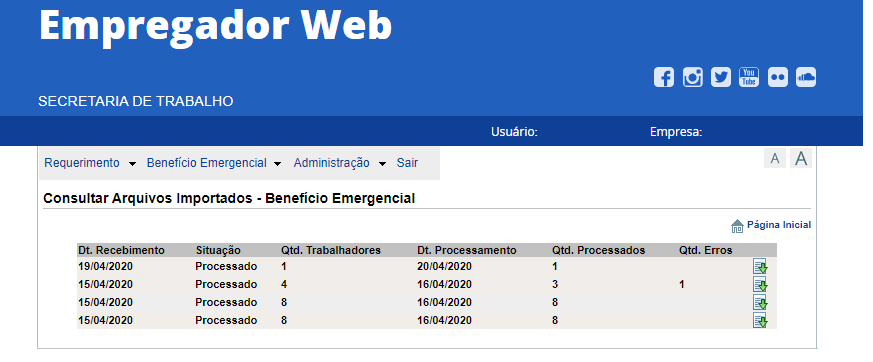Download last row's imported file

coord(760,320)
